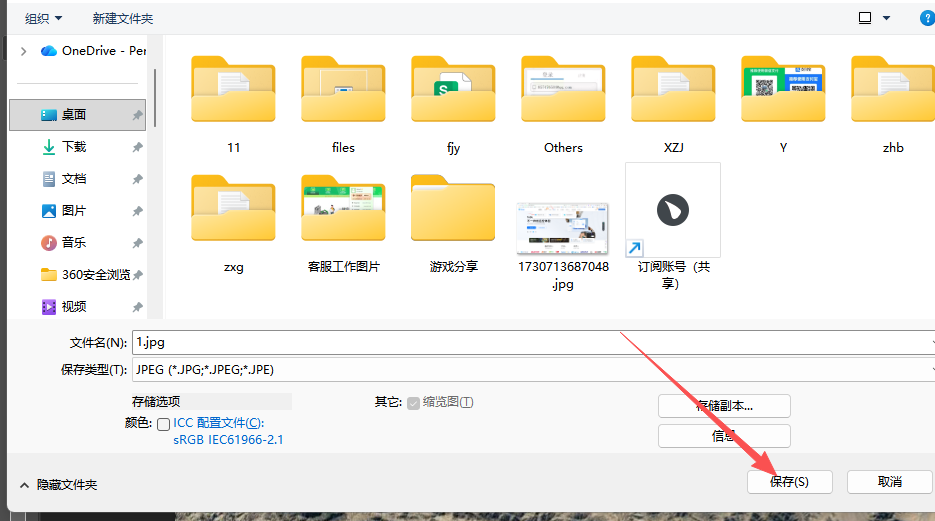Click the 音乐 music icon in sidebar
Screen dimensions: 935x521
pyautogui.click(x=49, y=243)
